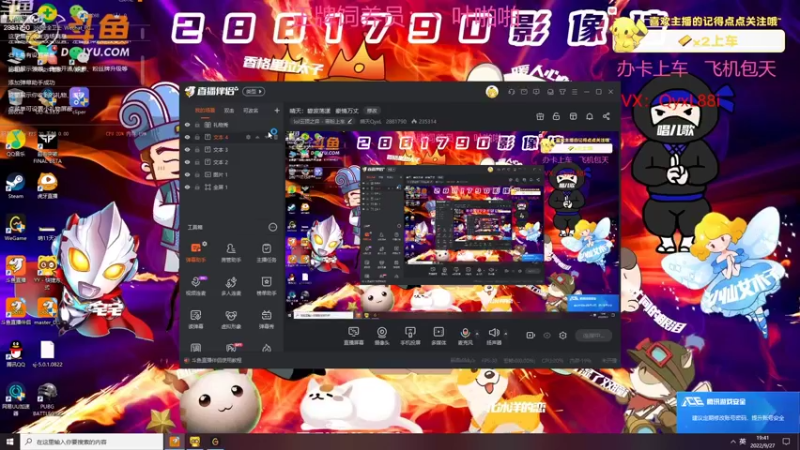Hide the 文本 2 layer via eye icon

coord(187,162)
